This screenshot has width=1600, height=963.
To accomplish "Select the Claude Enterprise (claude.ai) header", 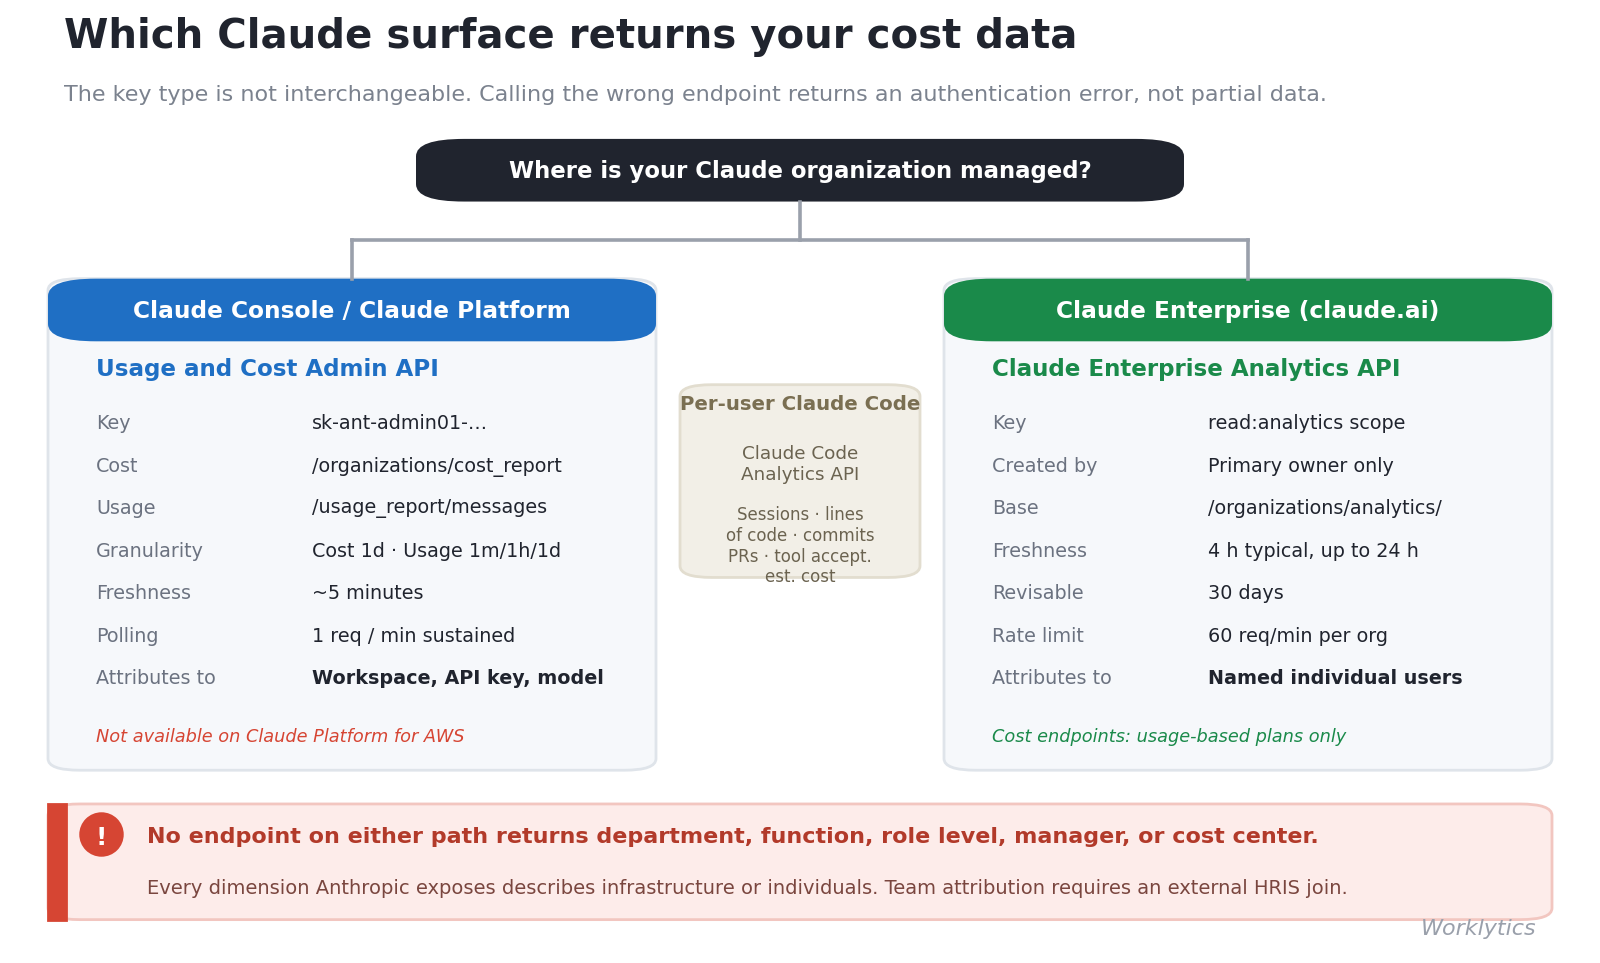I will tap(1248, 310).
